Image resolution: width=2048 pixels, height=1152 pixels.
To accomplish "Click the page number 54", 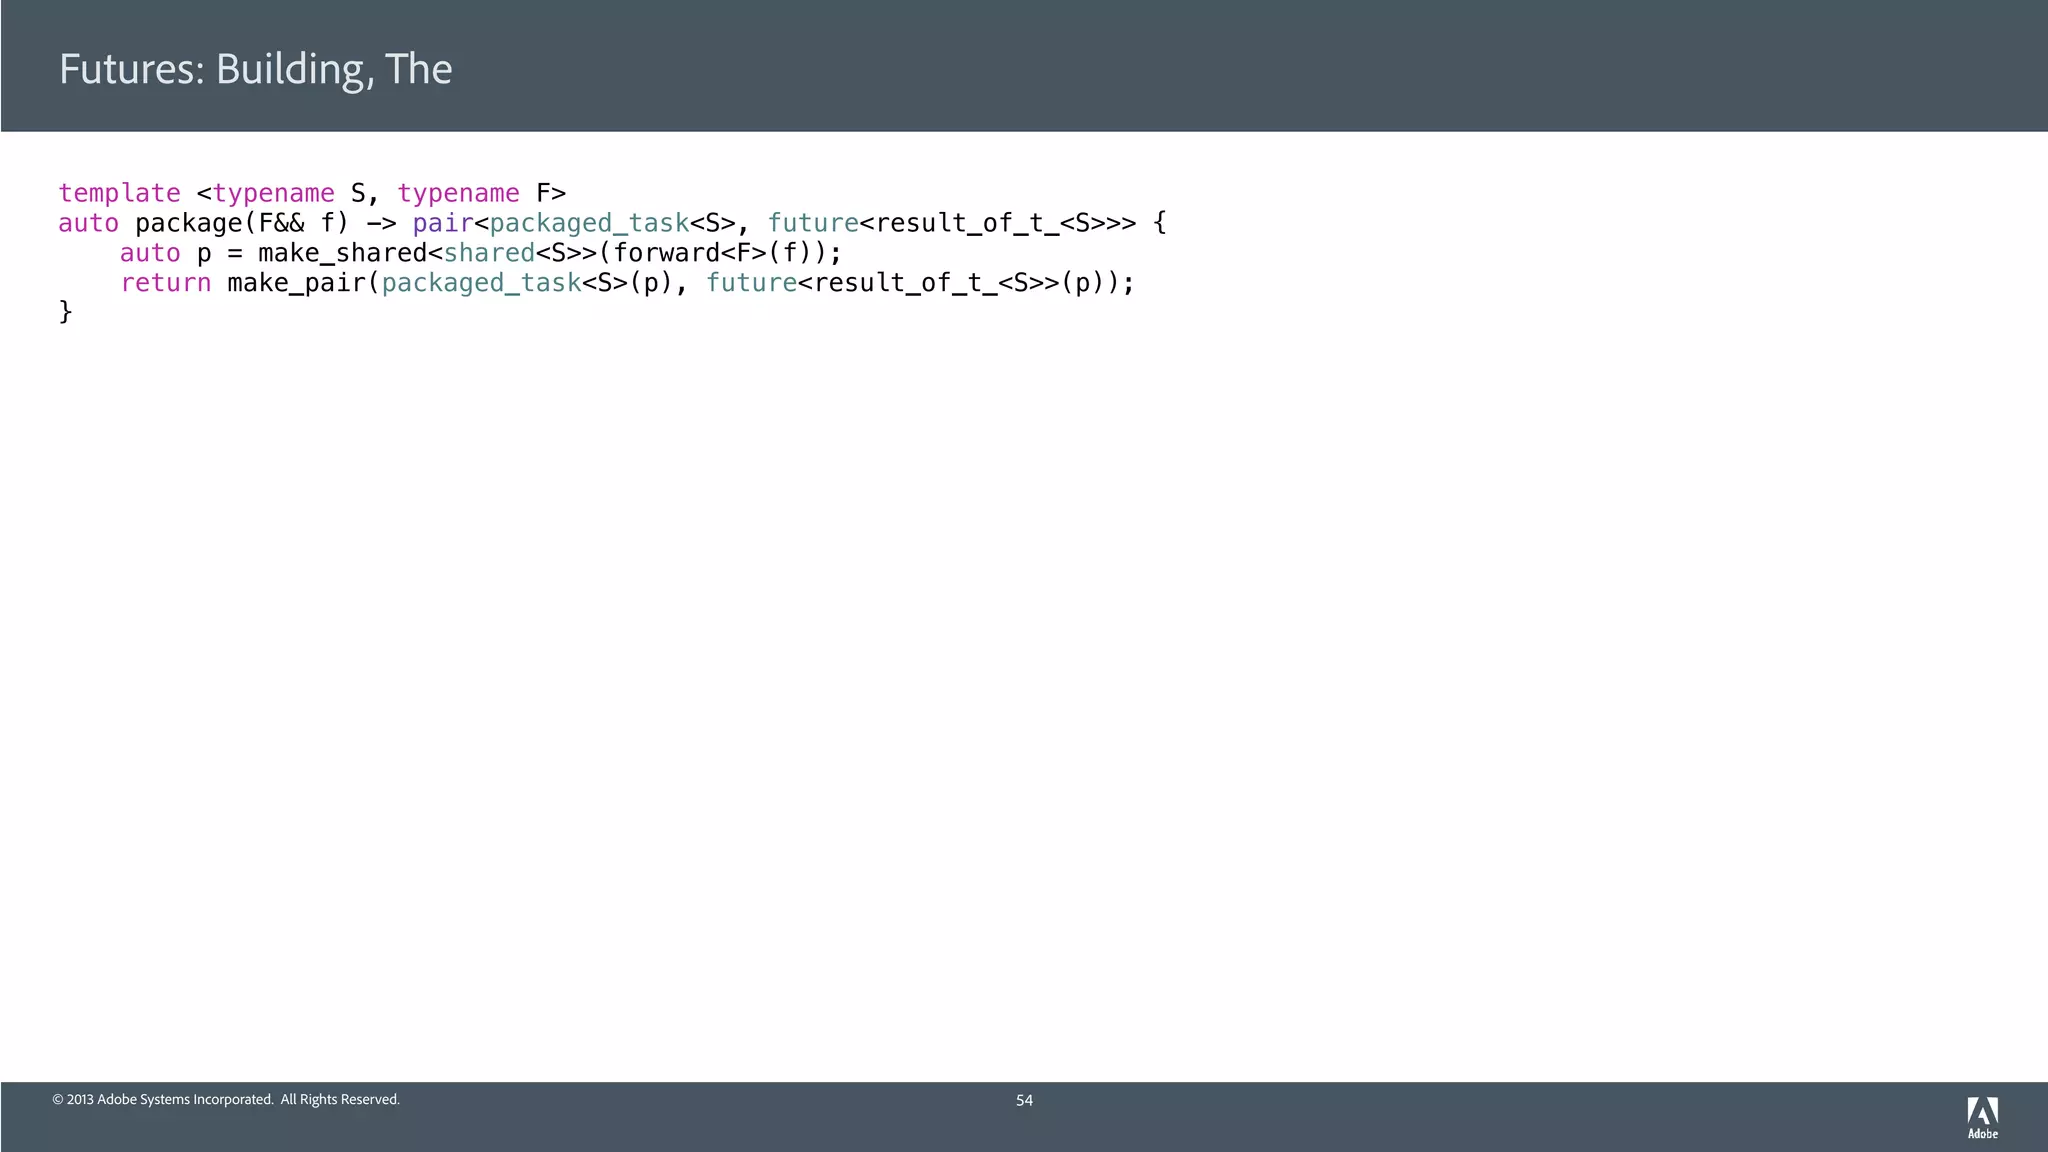I will [1024, 1100].
